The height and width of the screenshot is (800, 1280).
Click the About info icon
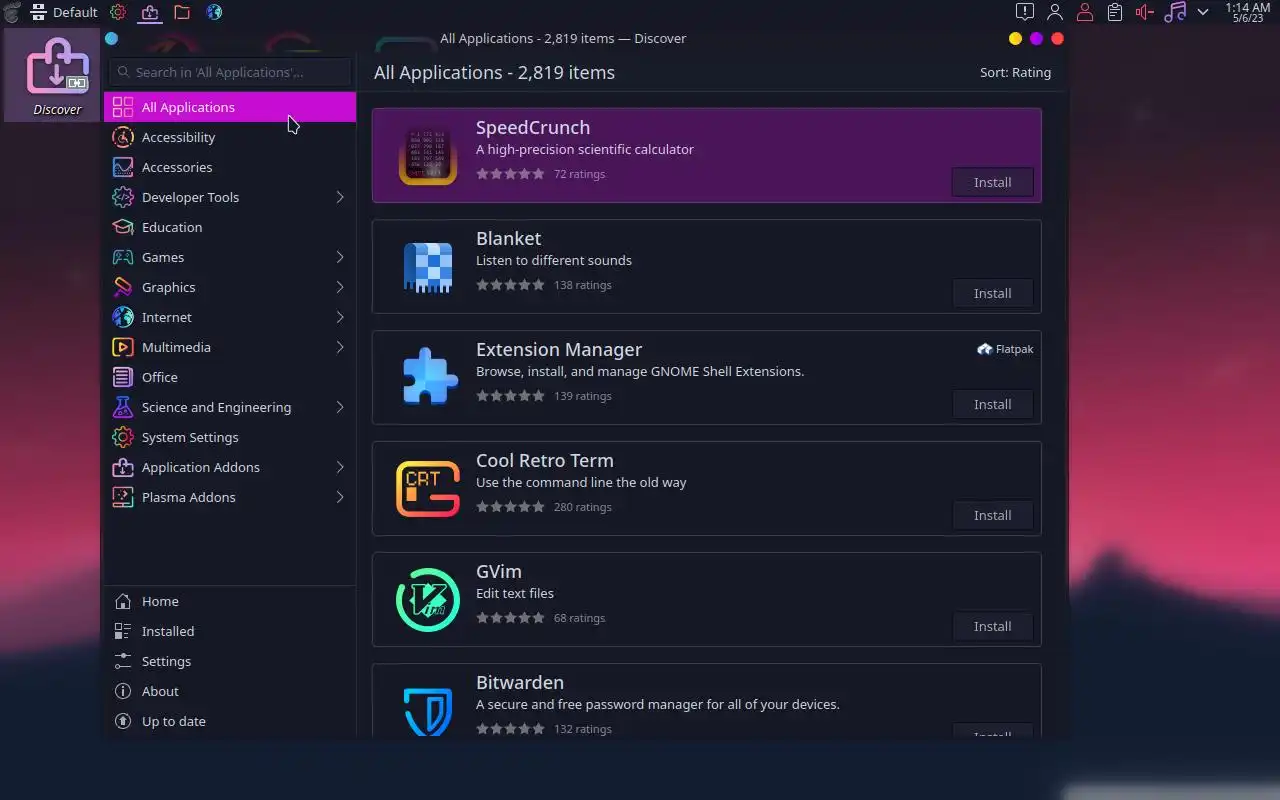pyautogui.click(x=123, y=691)
